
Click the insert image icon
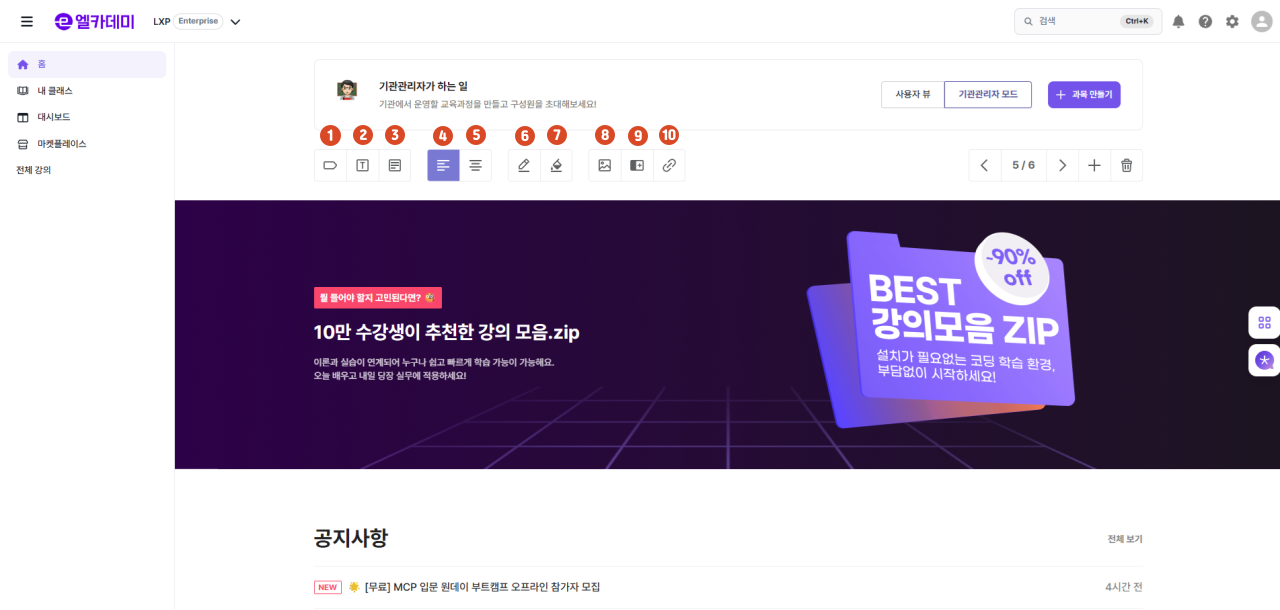tap(604, 165)
